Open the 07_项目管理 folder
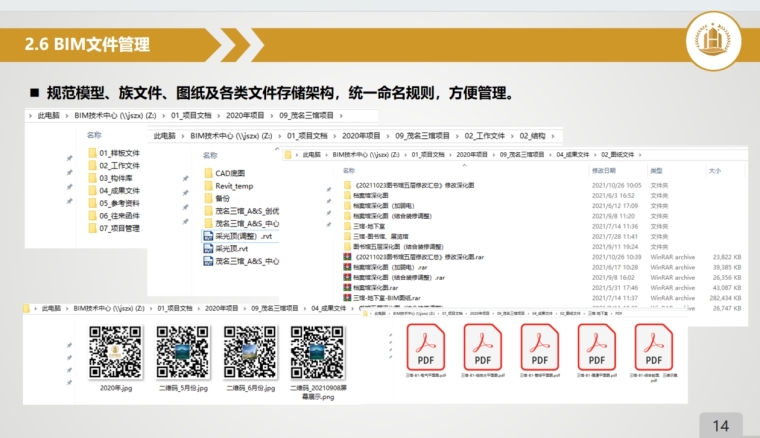Image resolution: width=760 pixels, height=438 pixels. click(x=118, y=228)
